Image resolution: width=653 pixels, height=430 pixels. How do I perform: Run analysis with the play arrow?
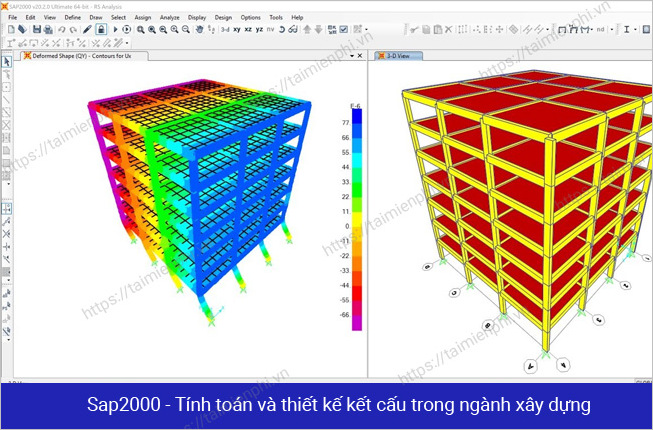point(115,29)
